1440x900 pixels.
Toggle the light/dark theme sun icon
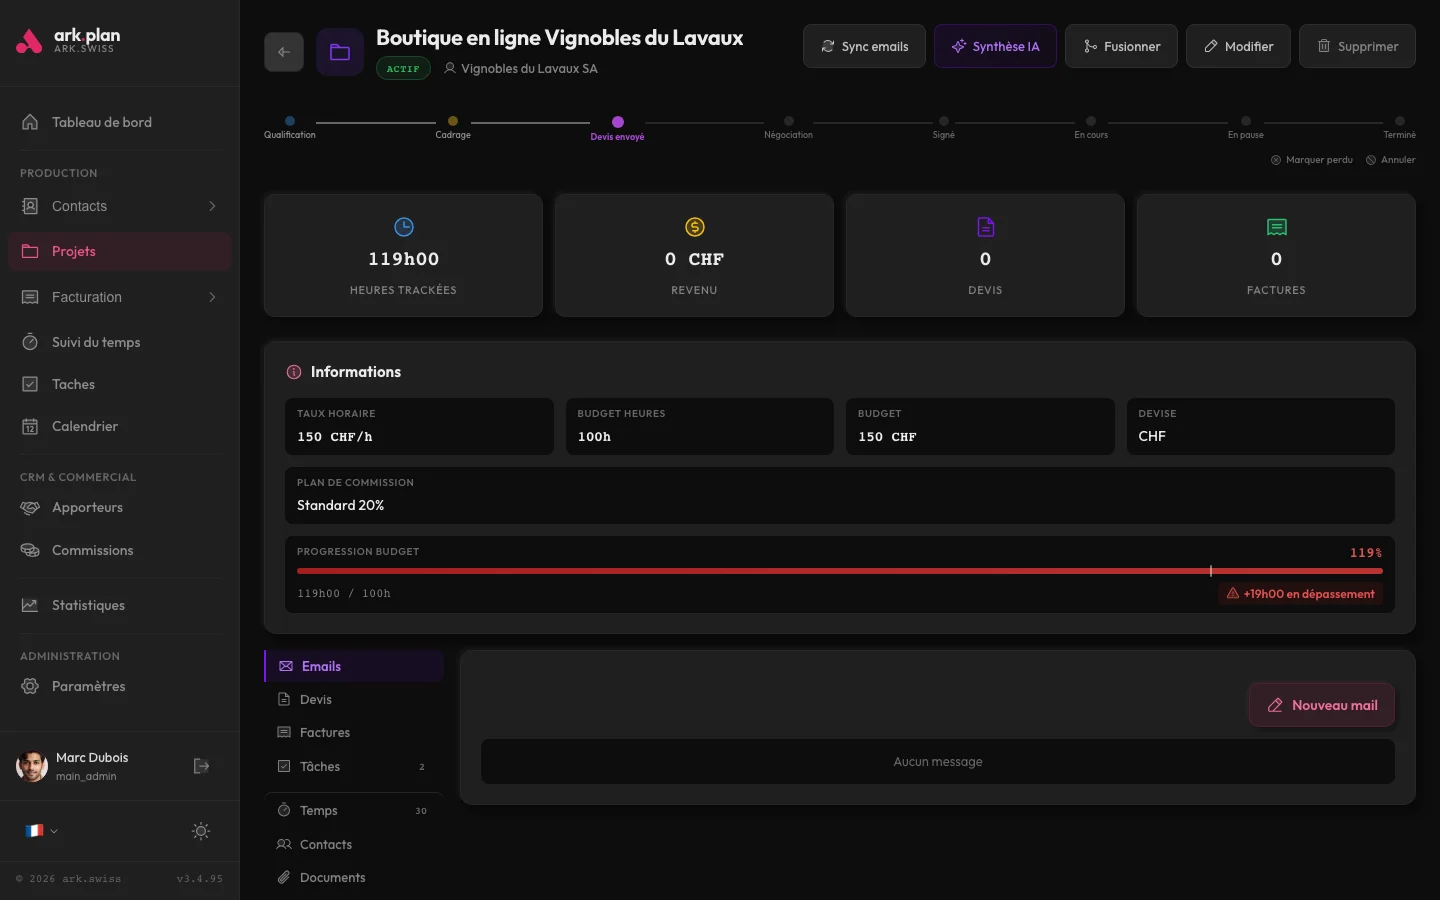[x=201, y=831]
